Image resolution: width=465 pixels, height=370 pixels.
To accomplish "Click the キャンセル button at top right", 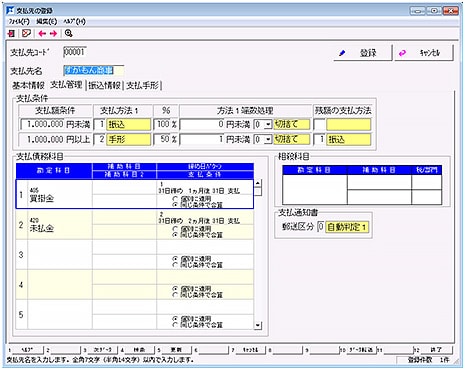I will 424,53.
